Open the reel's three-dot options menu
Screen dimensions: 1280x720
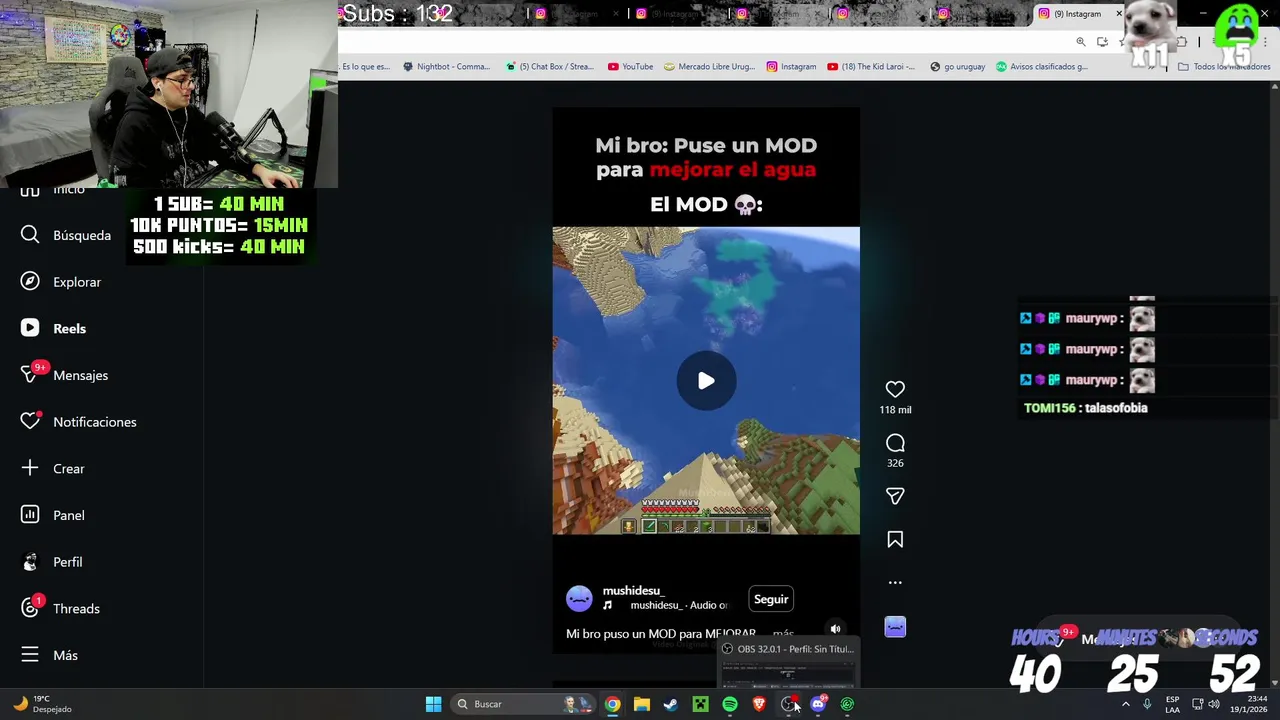pyautogui.click(x=895, y=582)
